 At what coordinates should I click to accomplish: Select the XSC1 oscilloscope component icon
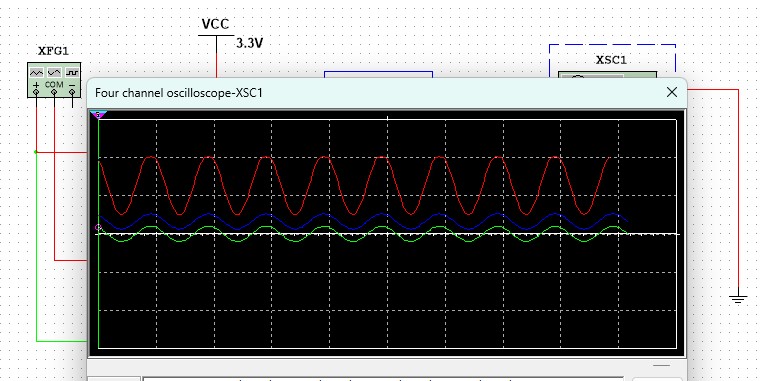[x=608, y=74]
